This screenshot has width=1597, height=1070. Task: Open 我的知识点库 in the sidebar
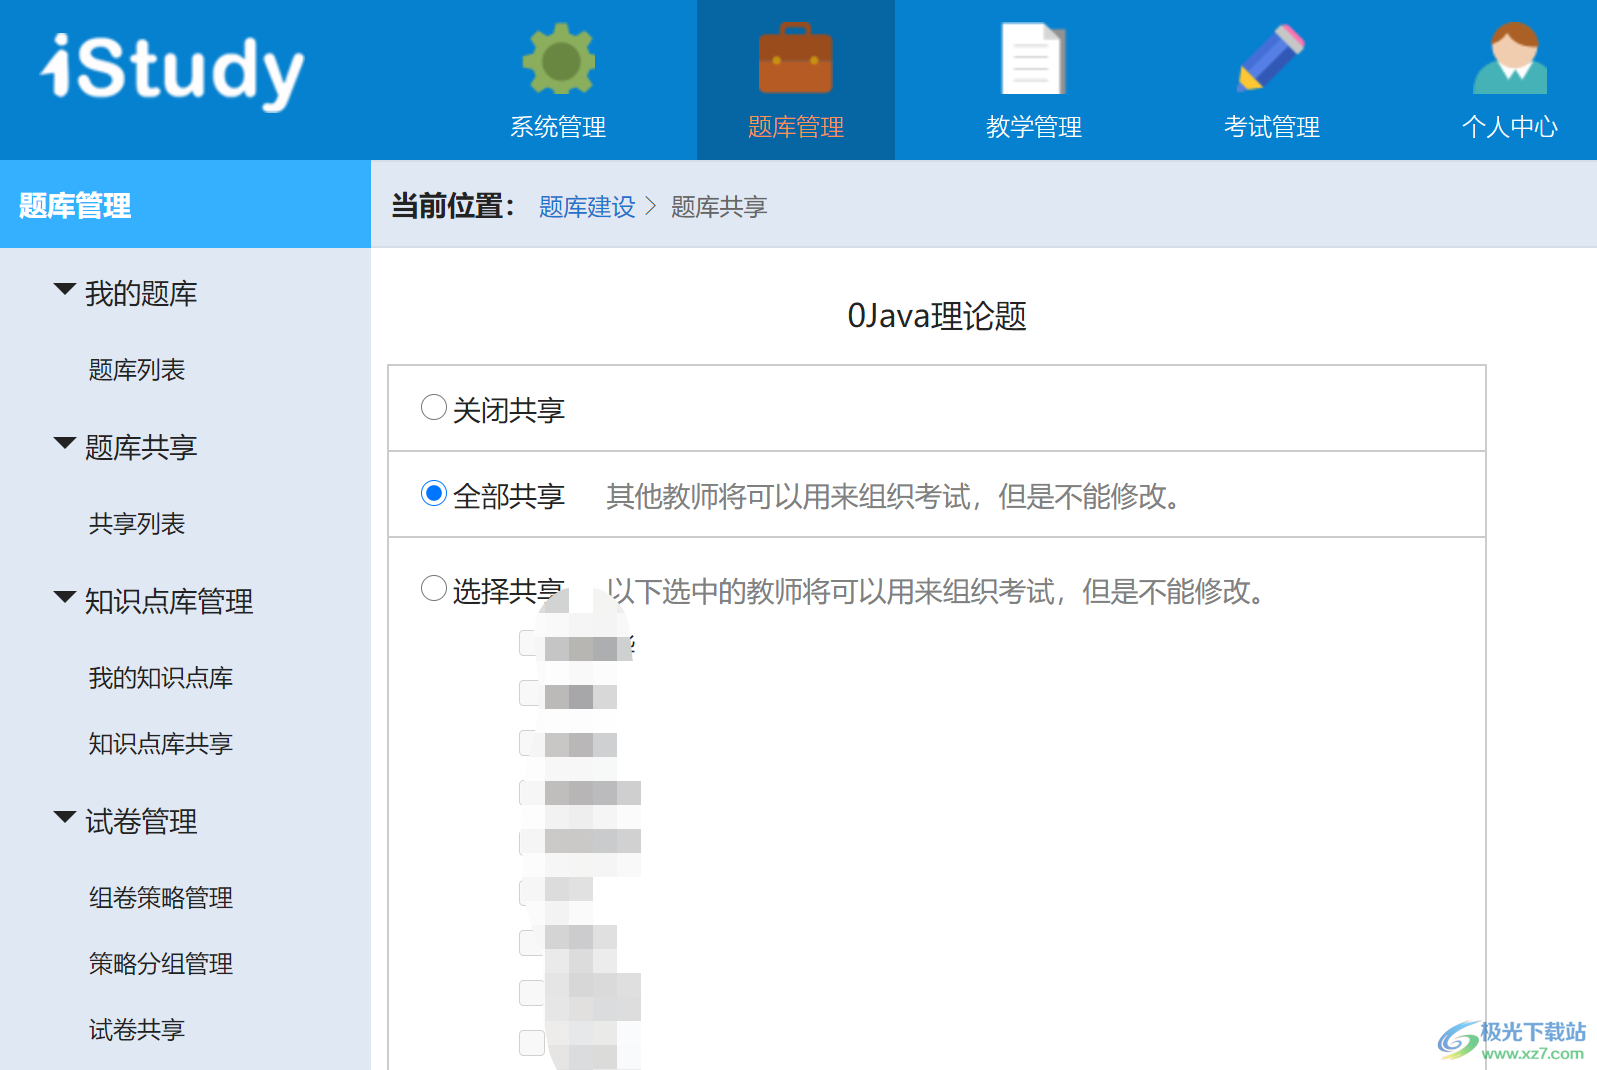pyautogui.click(x=161, y=678)
